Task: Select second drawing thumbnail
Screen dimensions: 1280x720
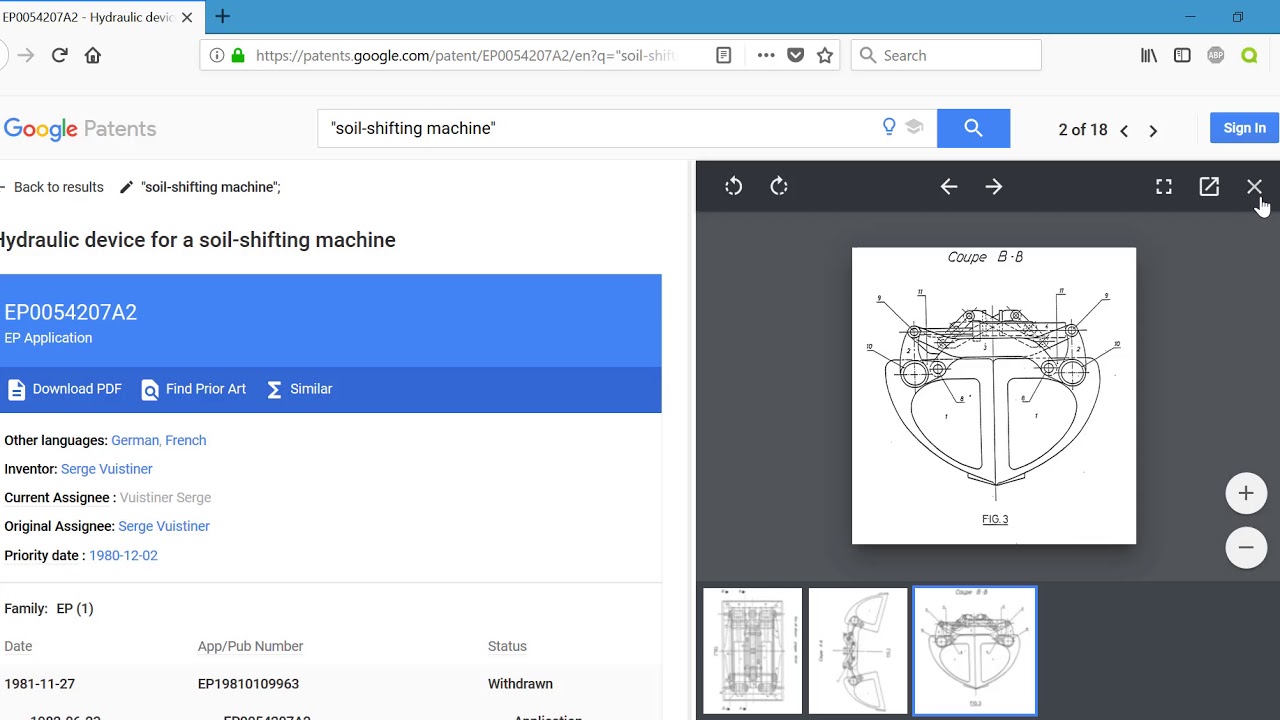Action: (858, 651)
